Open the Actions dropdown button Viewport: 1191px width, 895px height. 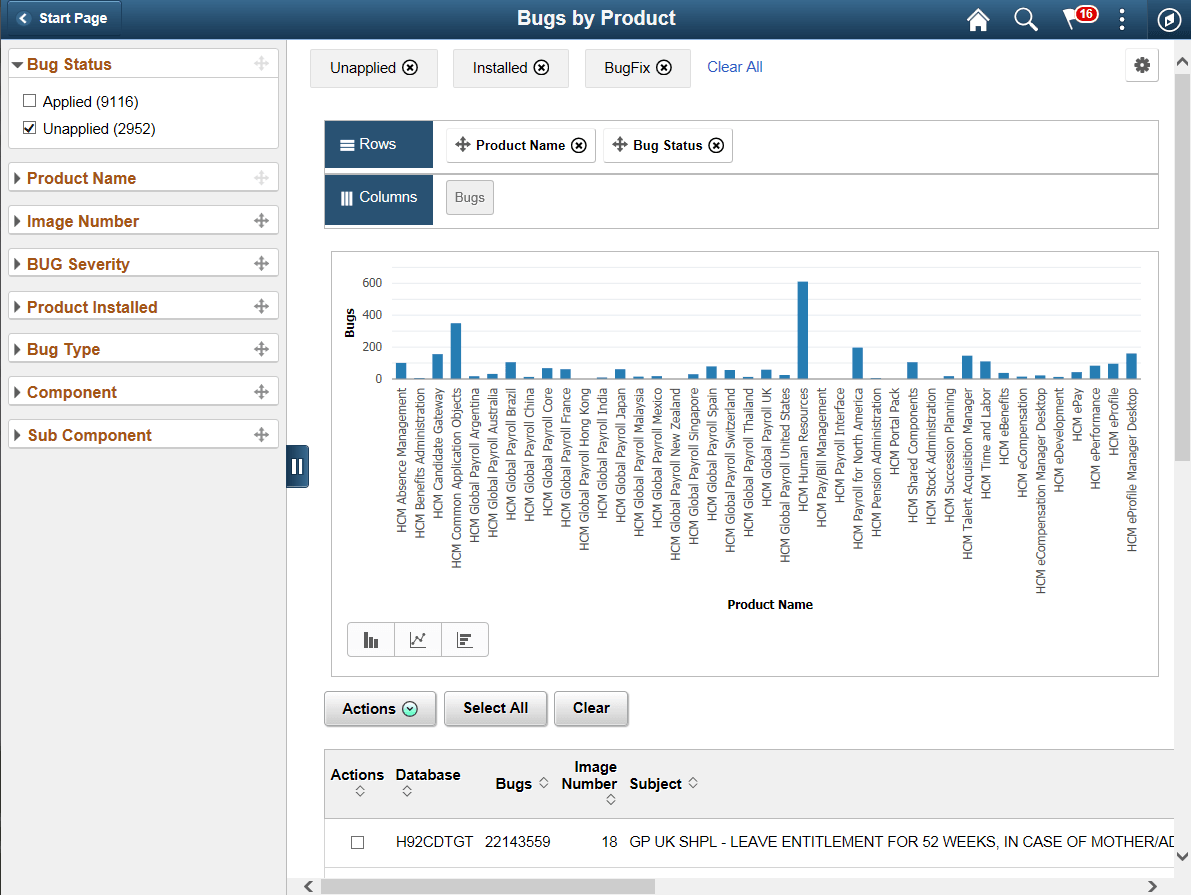380,709
